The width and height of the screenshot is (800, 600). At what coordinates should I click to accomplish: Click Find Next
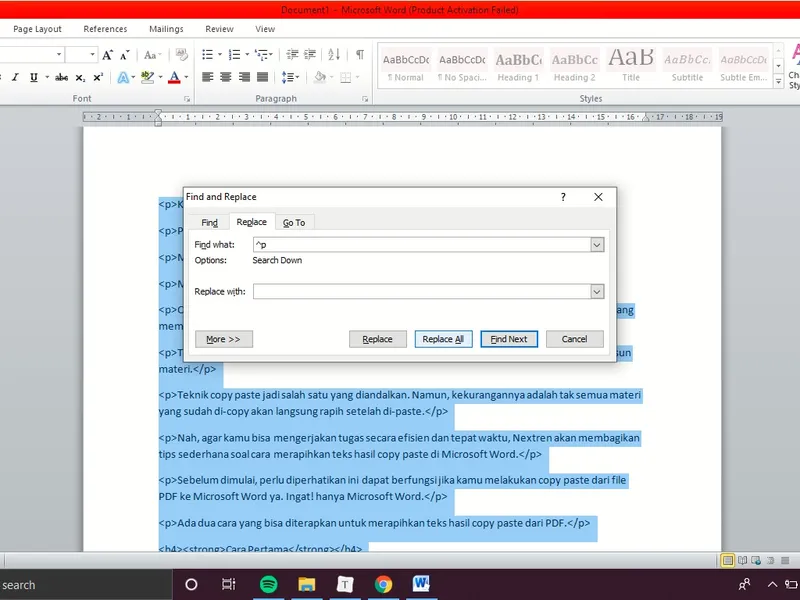(x=509, y=339)
